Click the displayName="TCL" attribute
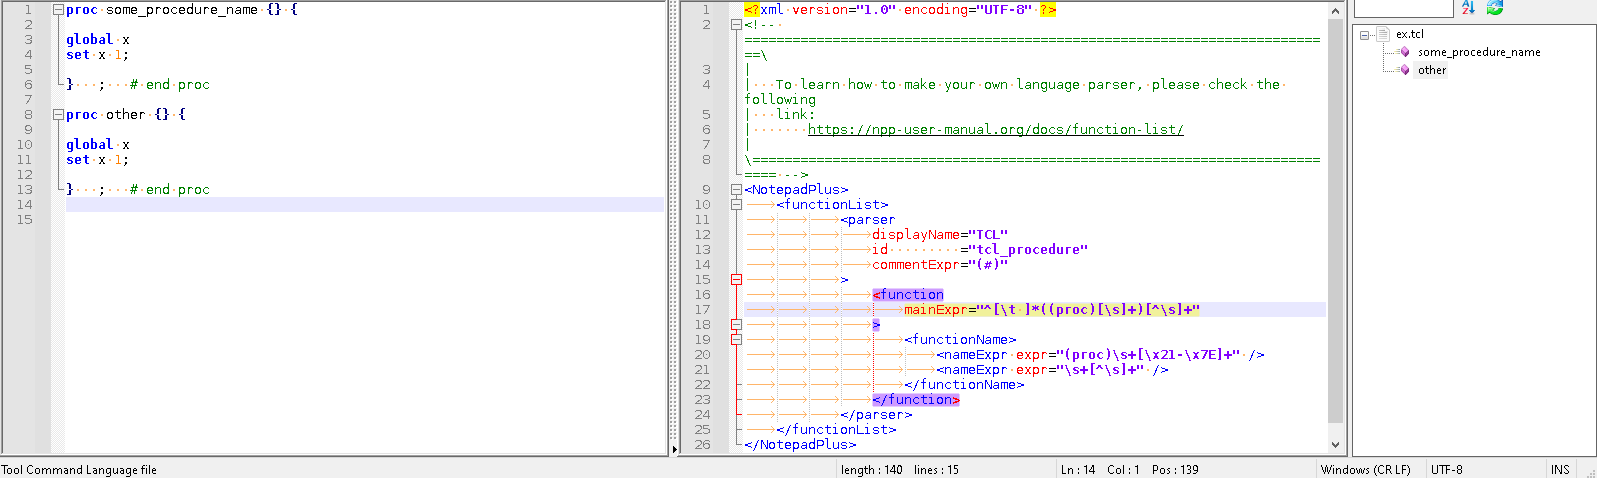1597x478 pixels. [x=940, y=235]
